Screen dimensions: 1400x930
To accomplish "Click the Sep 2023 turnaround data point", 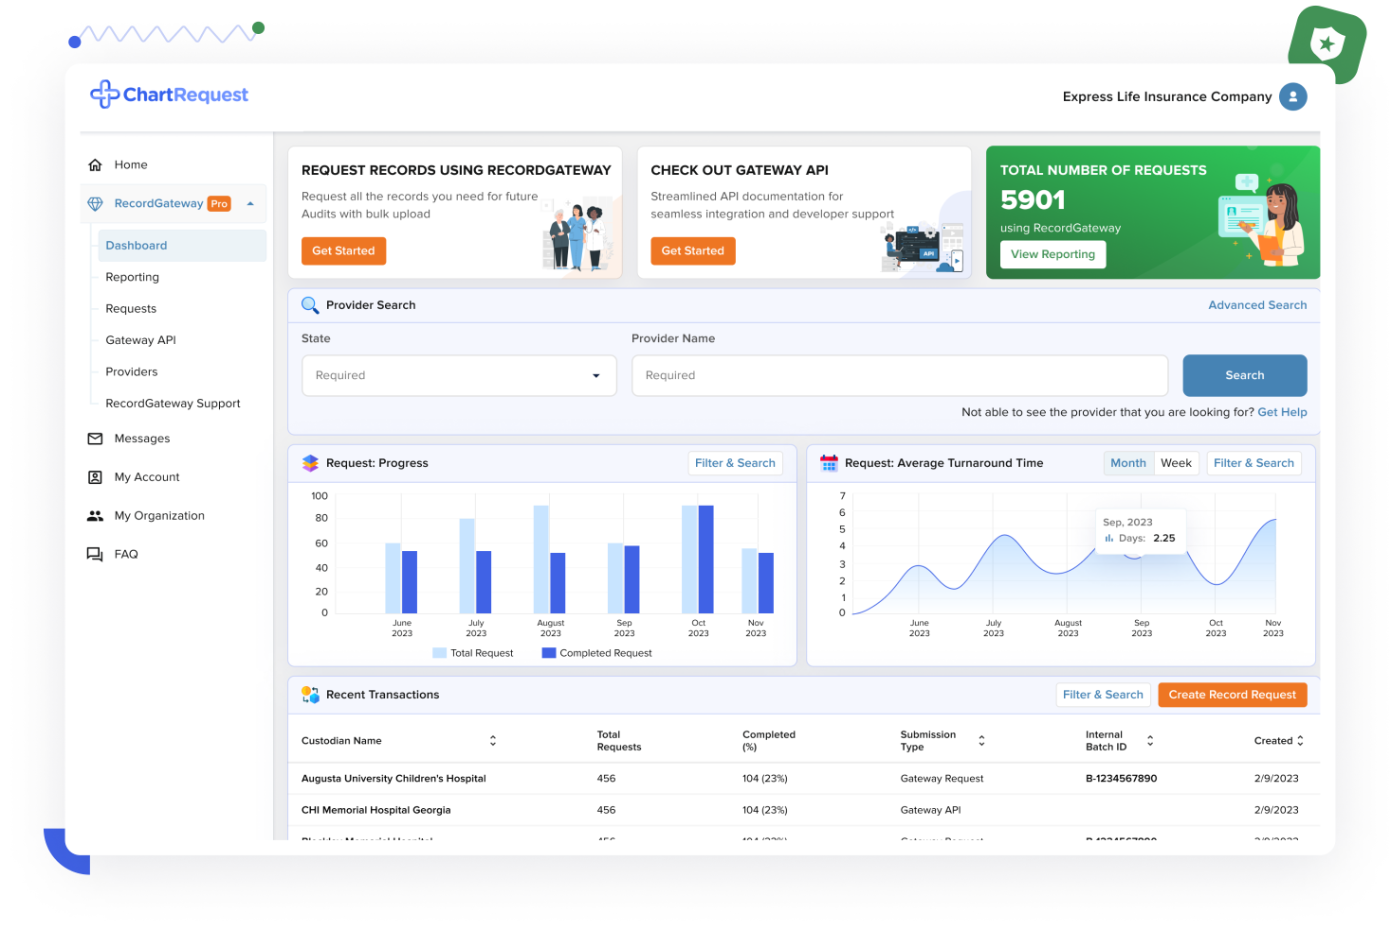I will (x=1134, y=555).
